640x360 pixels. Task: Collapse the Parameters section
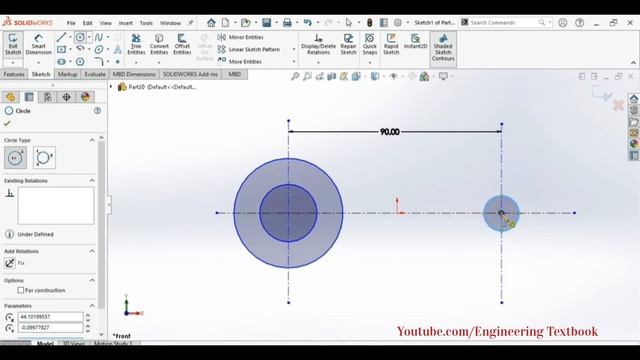pyautogui.click(x=92, y=306)
